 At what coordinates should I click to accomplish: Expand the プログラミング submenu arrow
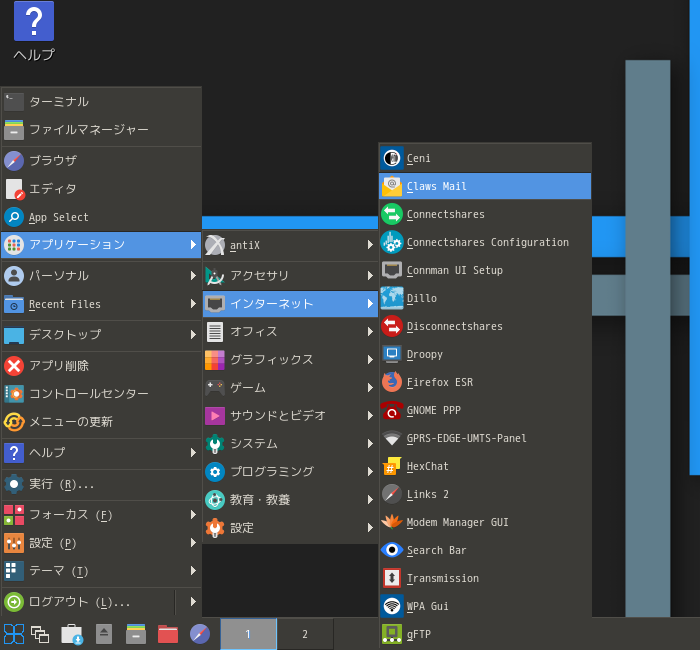coord(370,471)
